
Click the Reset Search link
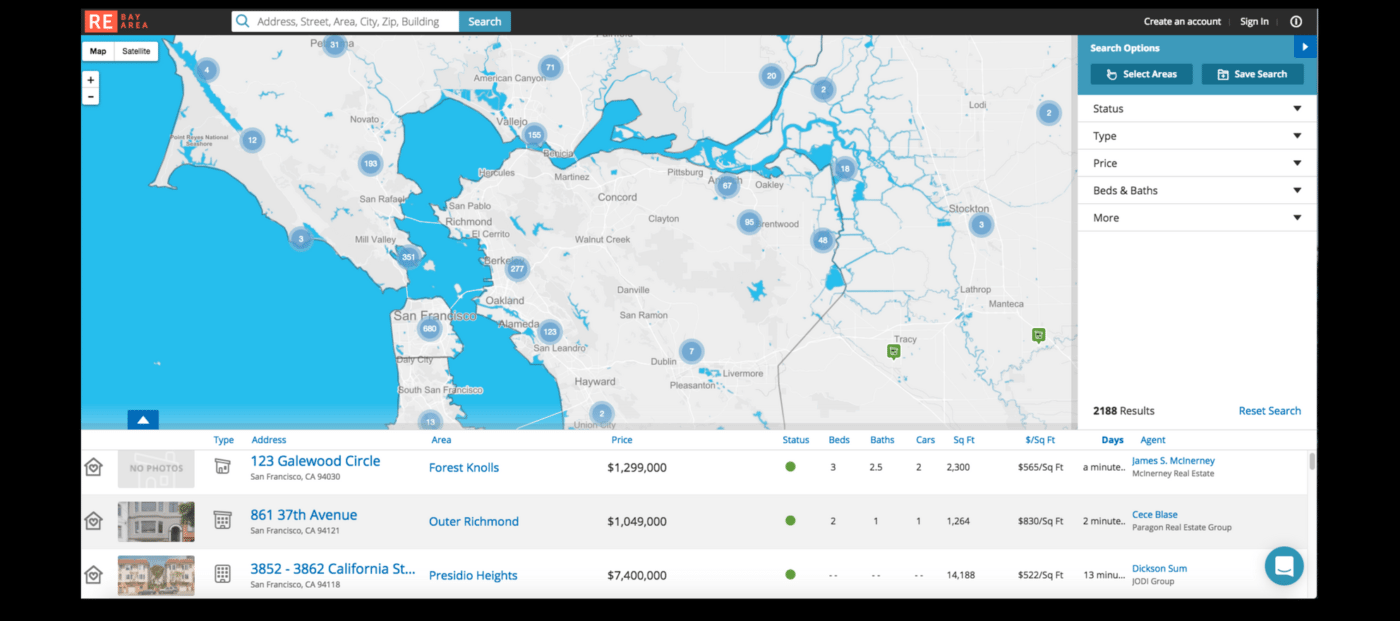coord(1269,411)
